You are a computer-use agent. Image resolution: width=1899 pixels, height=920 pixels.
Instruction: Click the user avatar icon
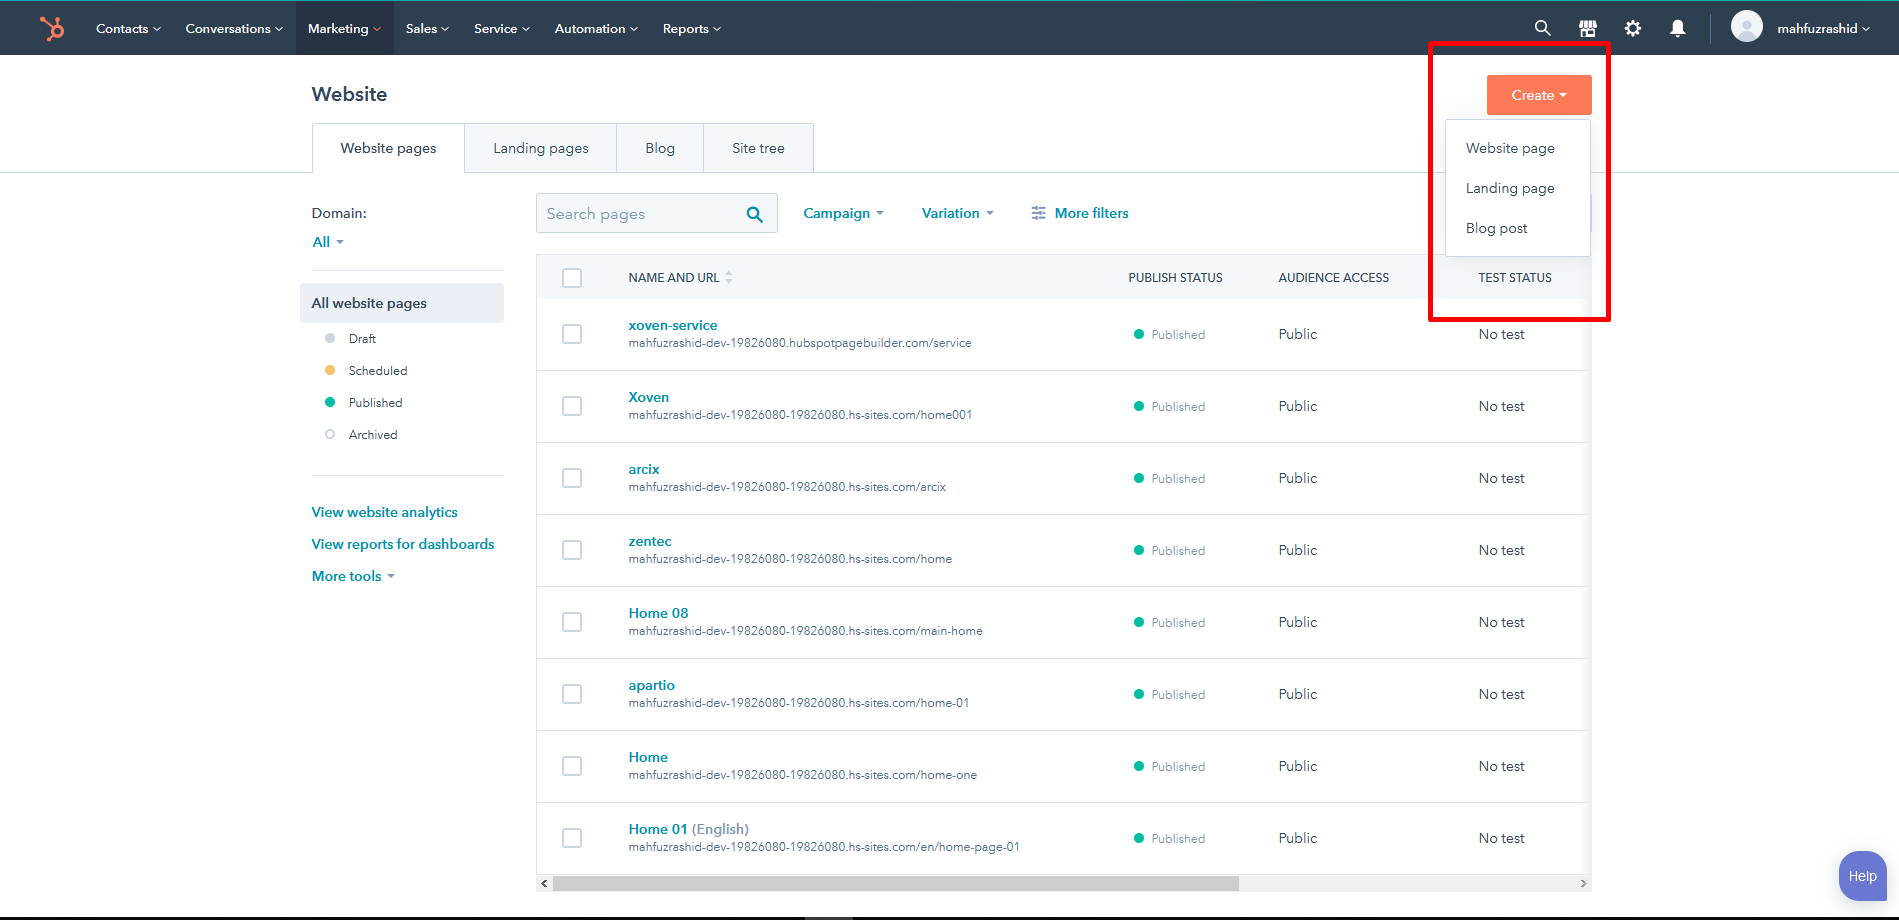click(1746, 27)
